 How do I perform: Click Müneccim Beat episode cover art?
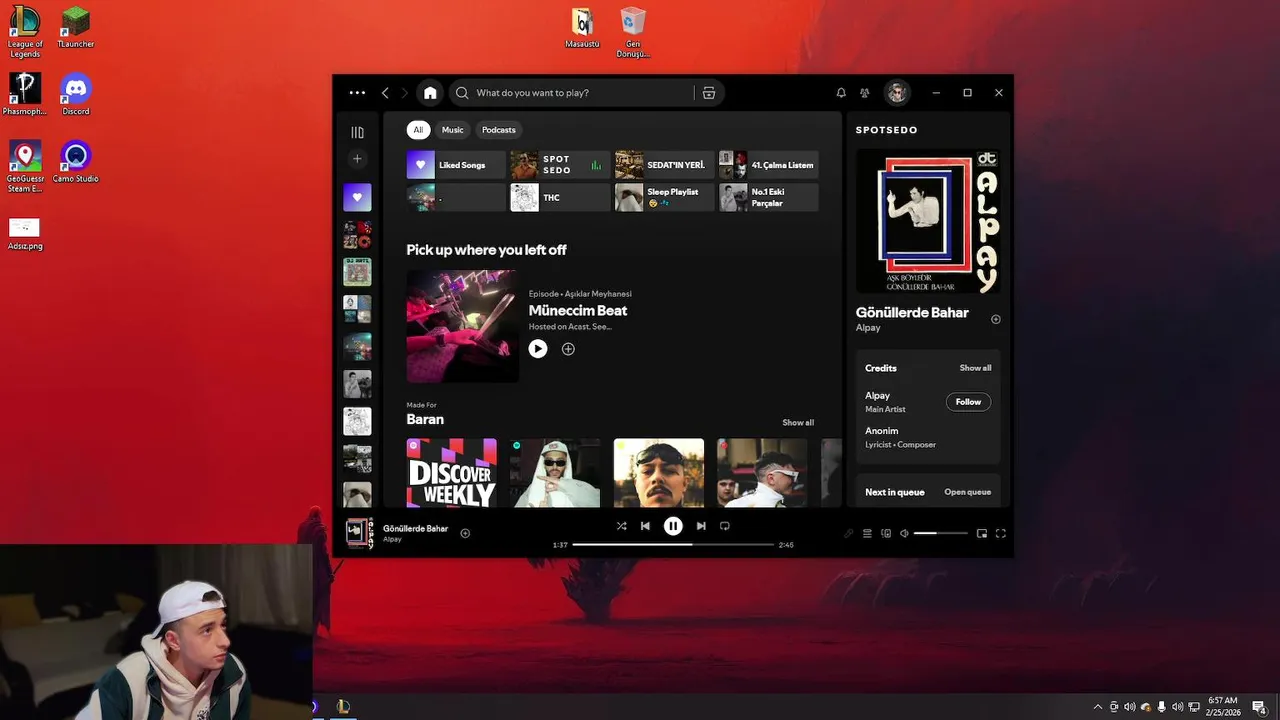[463, 326]
